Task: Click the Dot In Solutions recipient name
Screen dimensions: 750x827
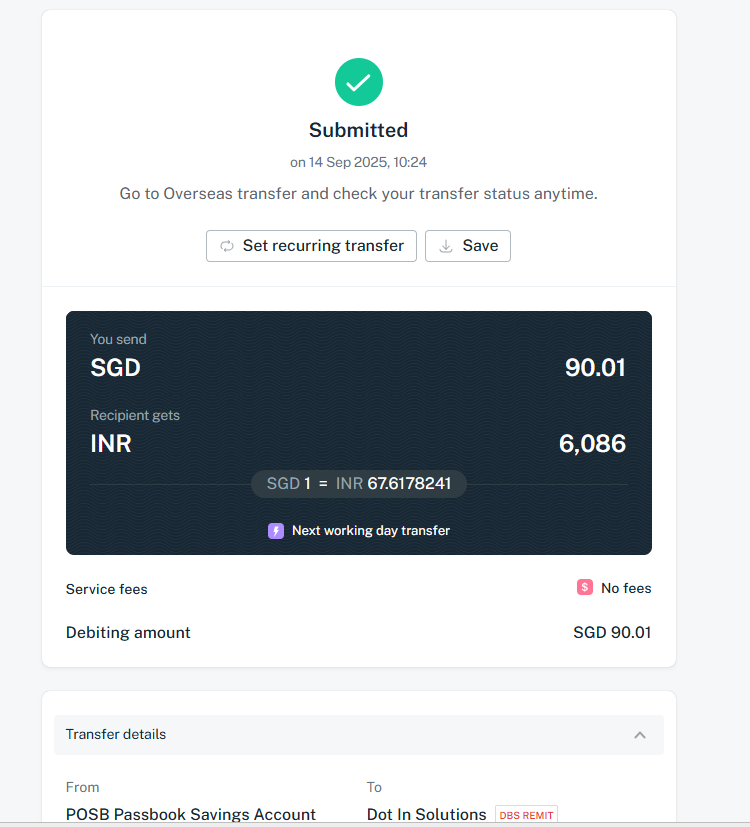Action: [x=426, y=814]
